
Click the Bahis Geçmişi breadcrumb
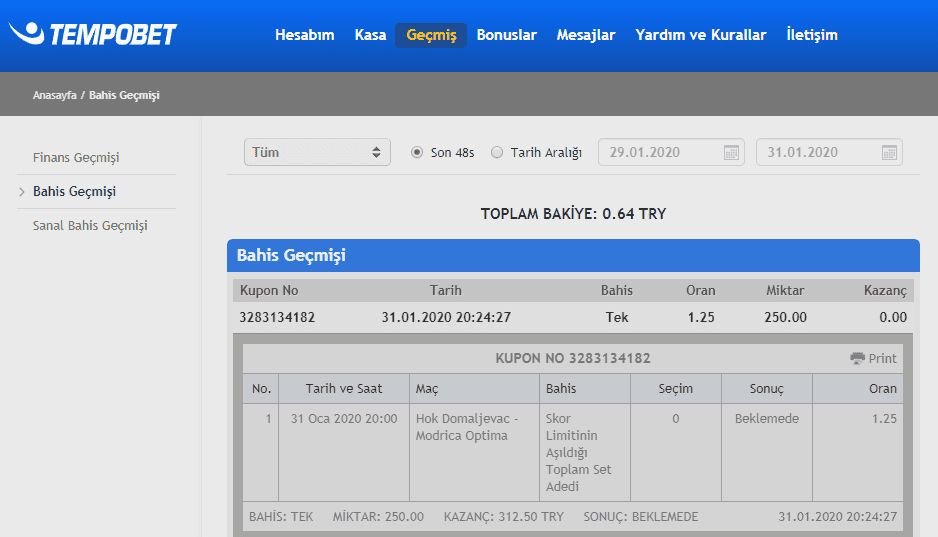[124, 95]
